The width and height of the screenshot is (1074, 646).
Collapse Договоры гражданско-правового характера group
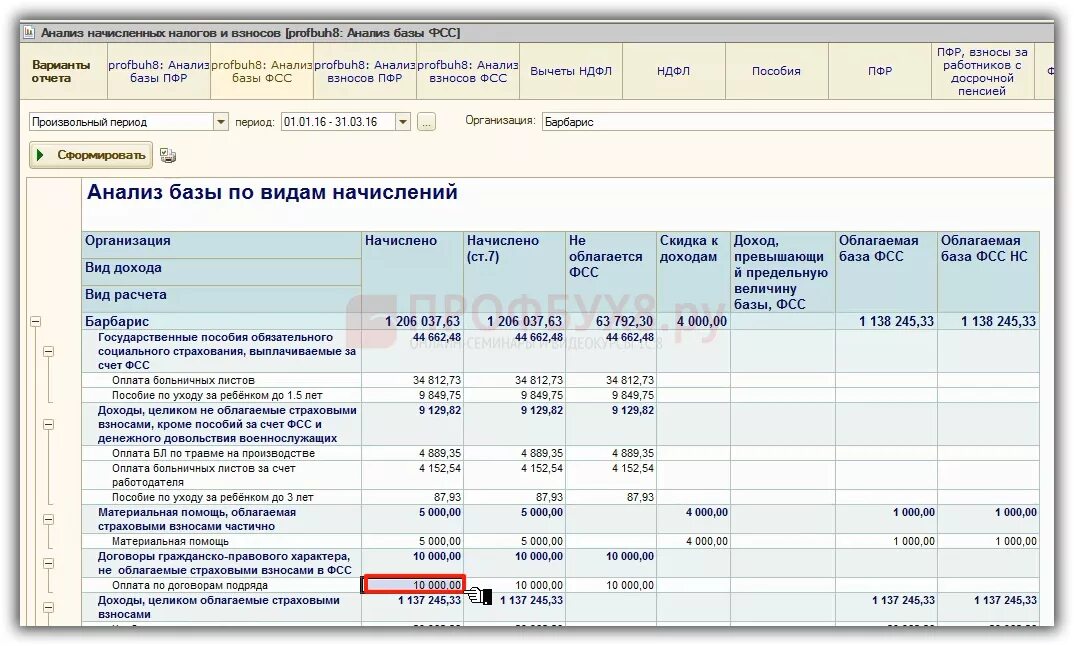pyautogui.click(x=49, y=563)
